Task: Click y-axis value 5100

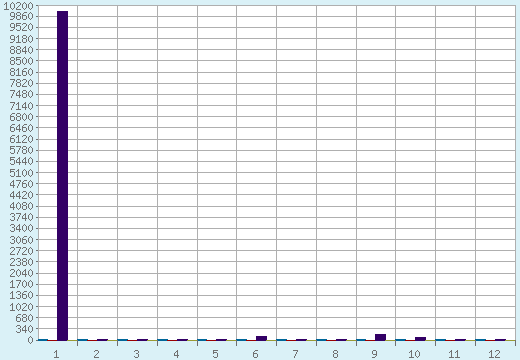Action: point(22,173)
